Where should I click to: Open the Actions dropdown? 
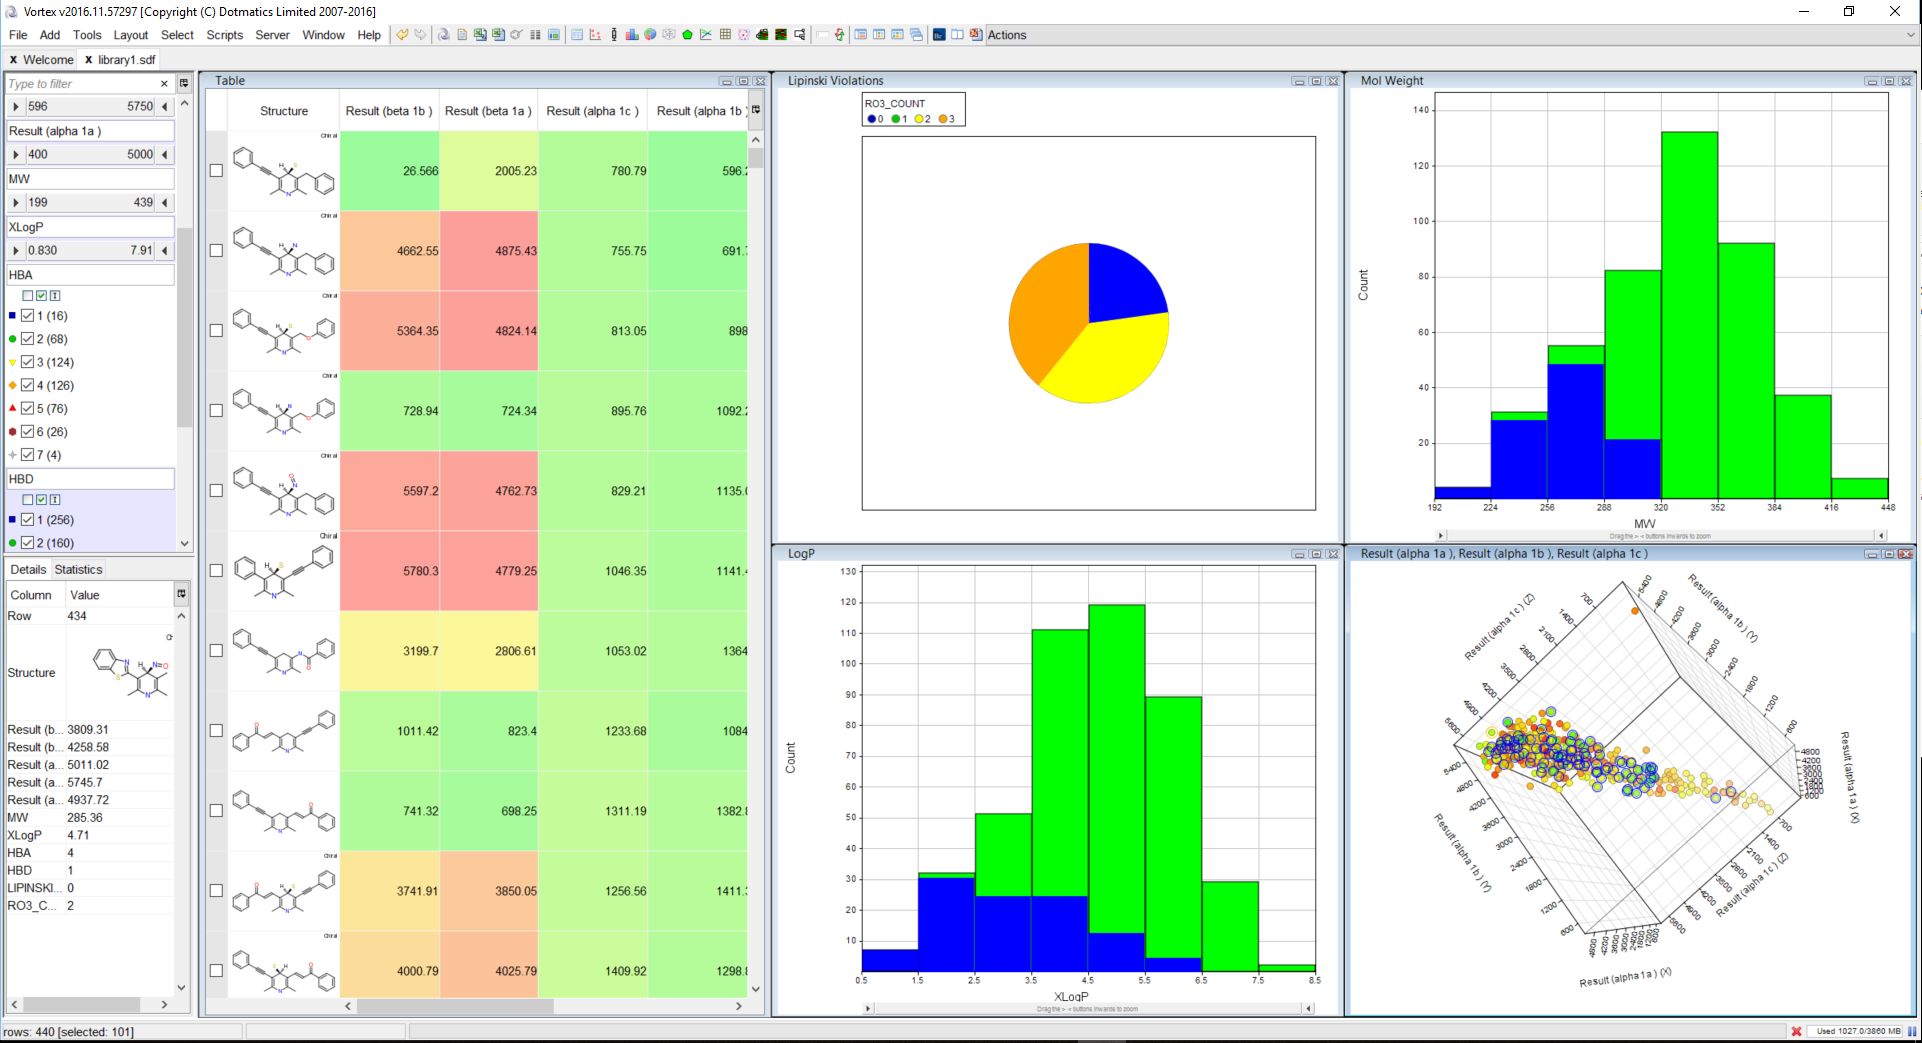click(1007, 35)
